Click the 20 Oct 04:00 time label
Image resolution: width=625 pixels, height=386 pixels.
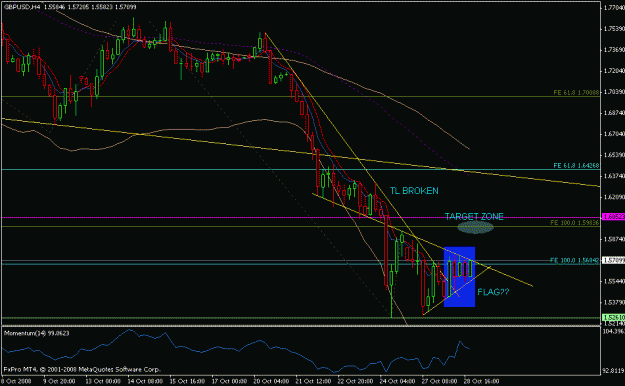271,381
